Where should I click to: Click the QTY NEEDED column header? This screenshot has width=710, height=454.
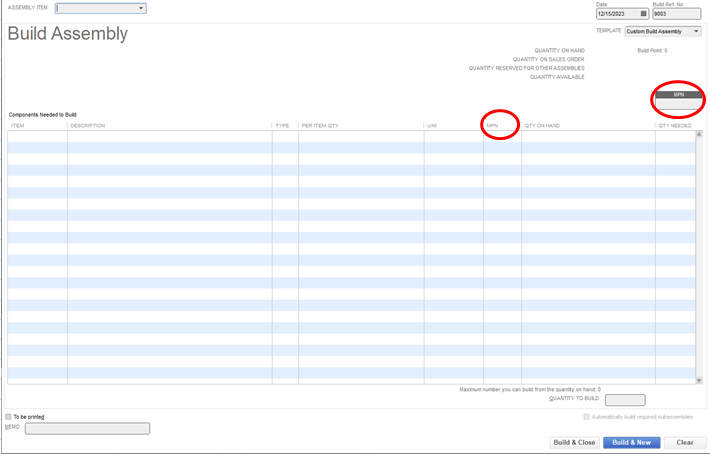pyautogui.click(x=675, y=125)
